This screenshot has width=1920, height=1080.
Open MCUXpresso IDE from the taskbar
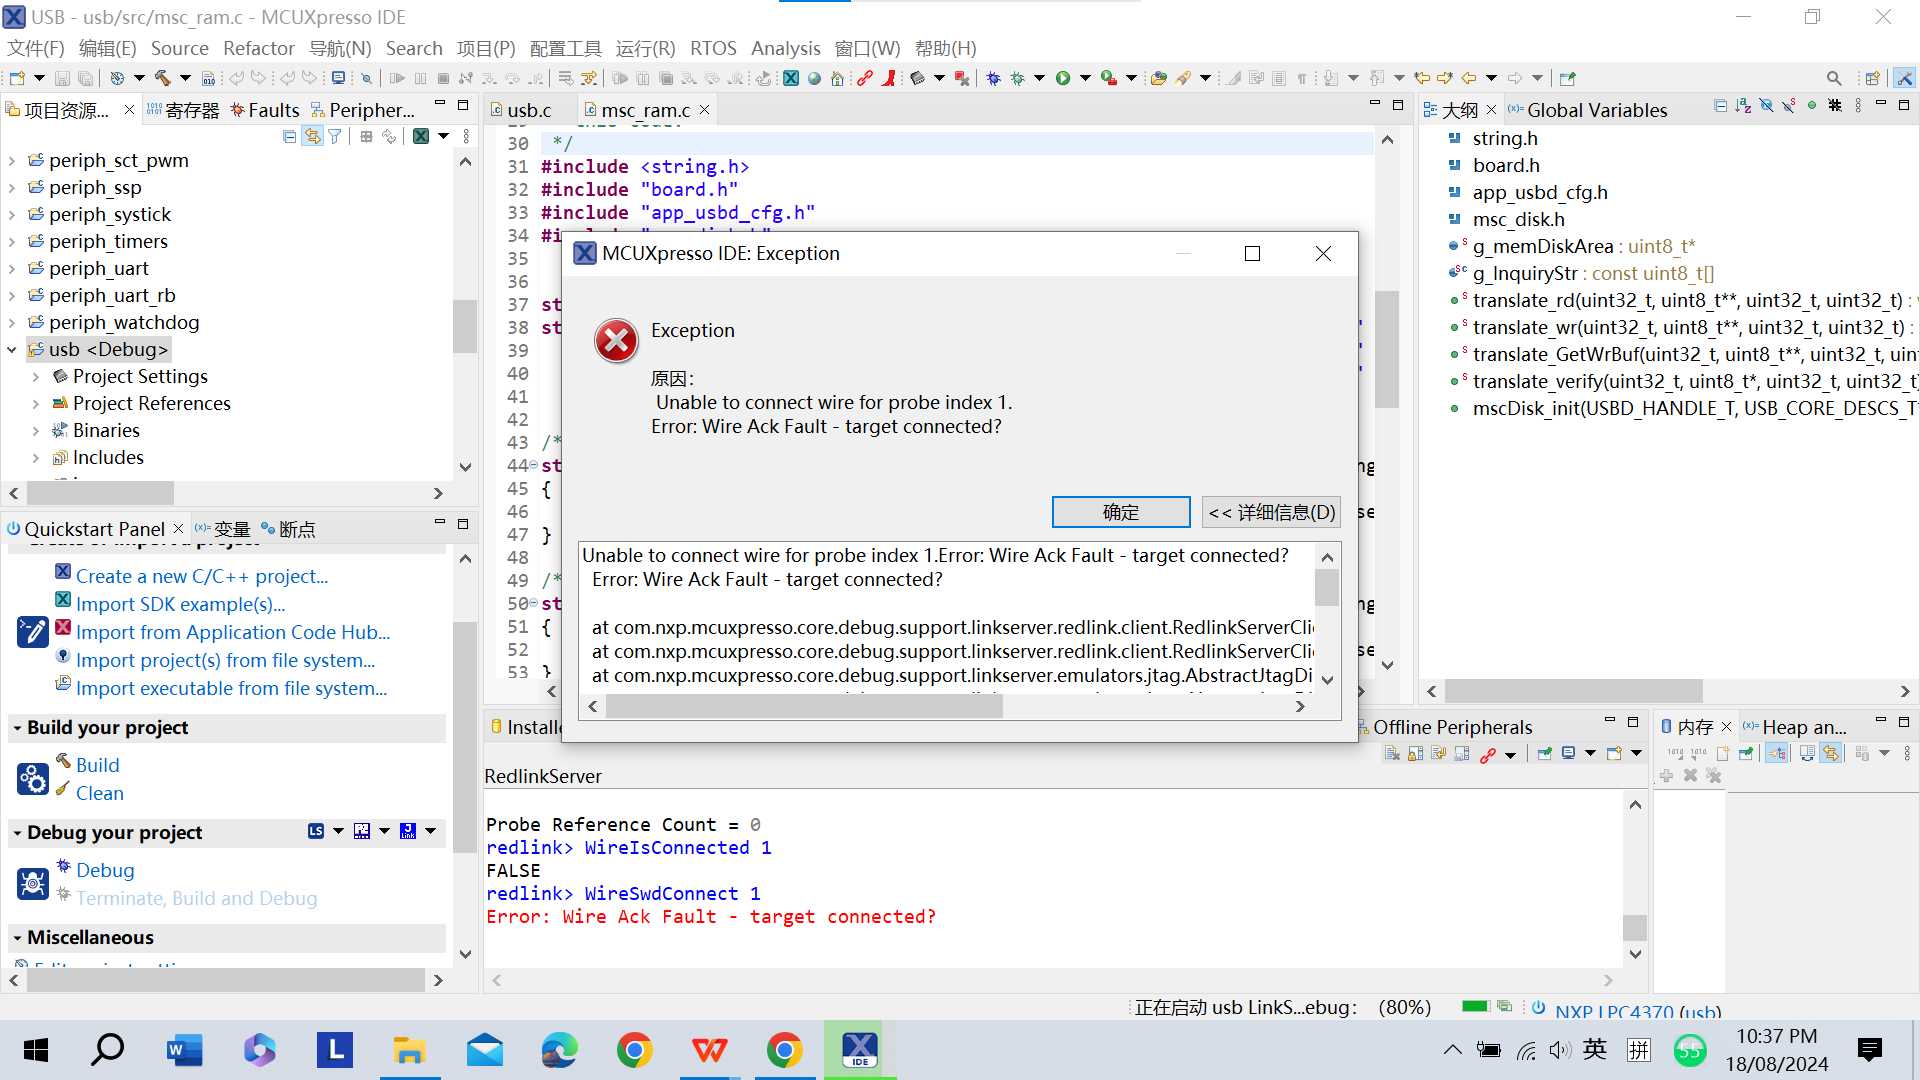[859, 1050]
